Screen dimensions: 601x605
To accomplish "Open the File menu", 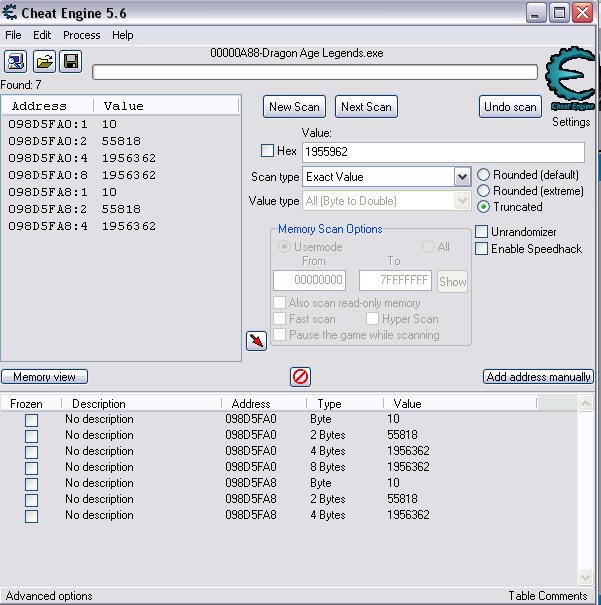I will pos(13,35).
